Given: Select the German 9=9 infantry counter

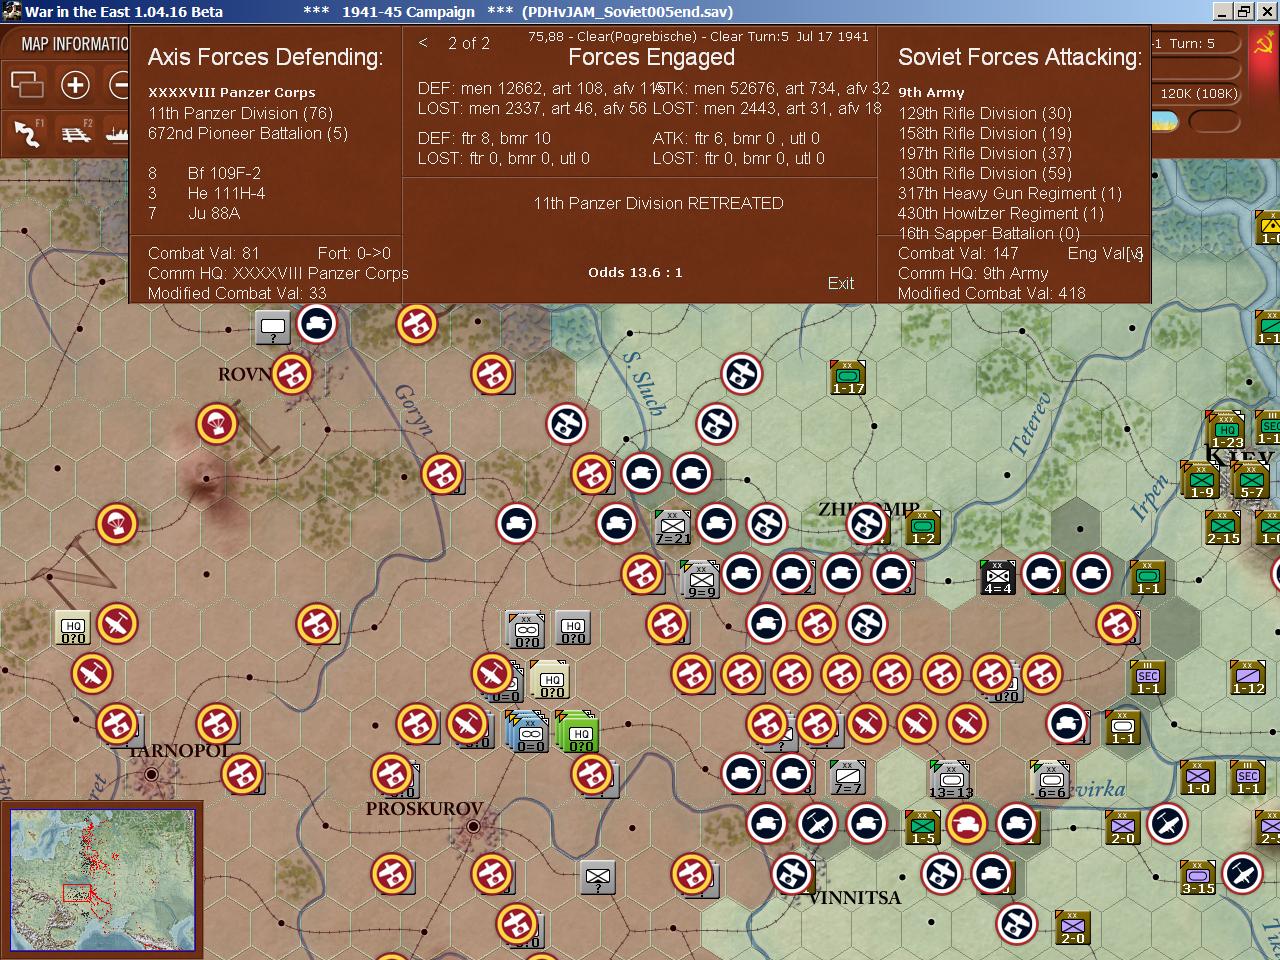Looking at the screenshot, I should point(701,580).
